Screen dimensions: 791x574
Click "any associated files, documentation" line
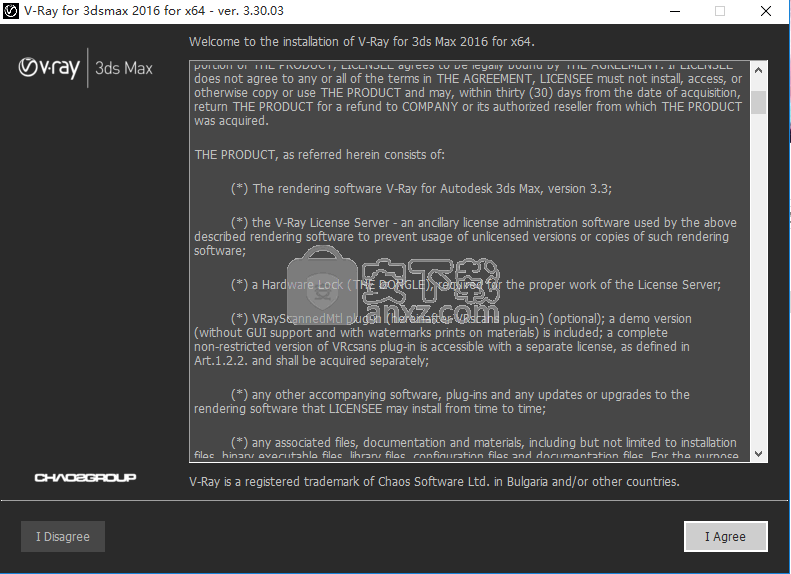point(484,443)
